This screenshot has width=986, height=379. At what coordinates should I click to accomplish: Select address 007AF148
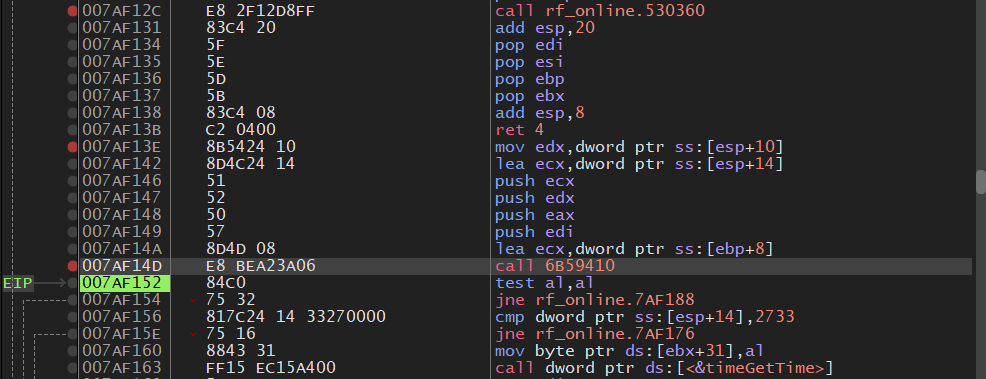tap(122, 215)
